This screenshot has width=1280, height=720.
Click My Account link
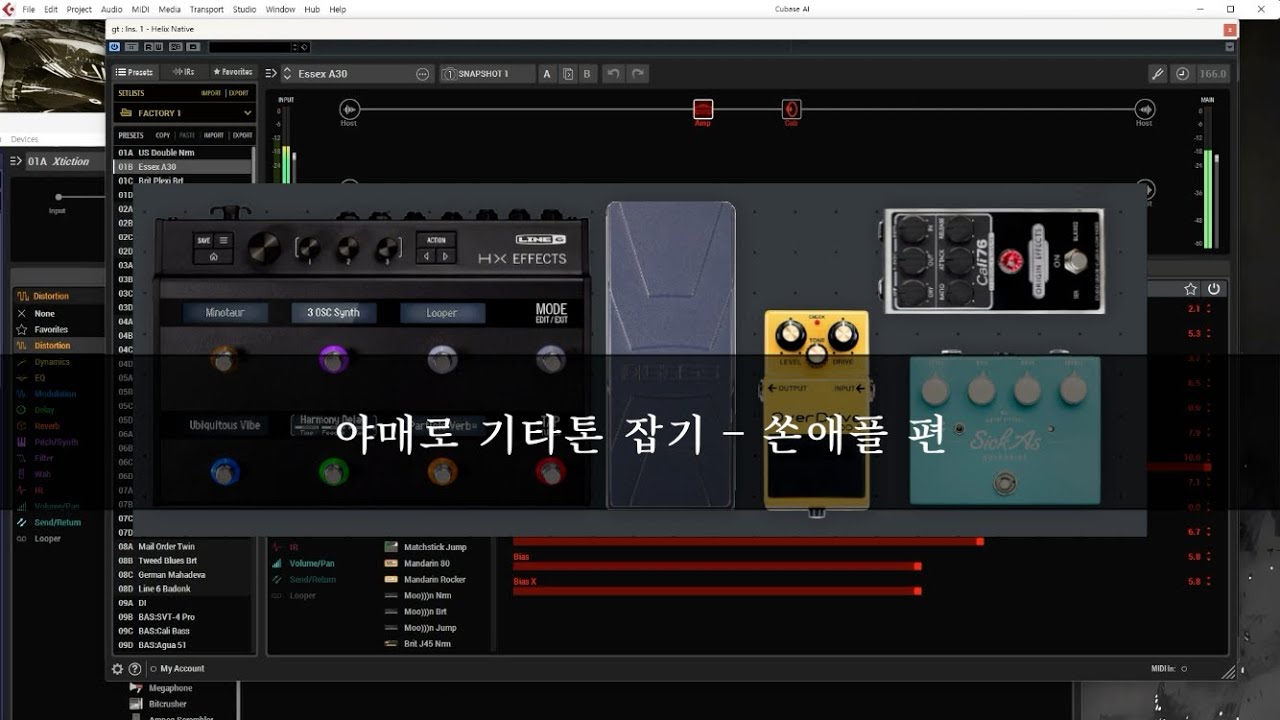point(182,669)
